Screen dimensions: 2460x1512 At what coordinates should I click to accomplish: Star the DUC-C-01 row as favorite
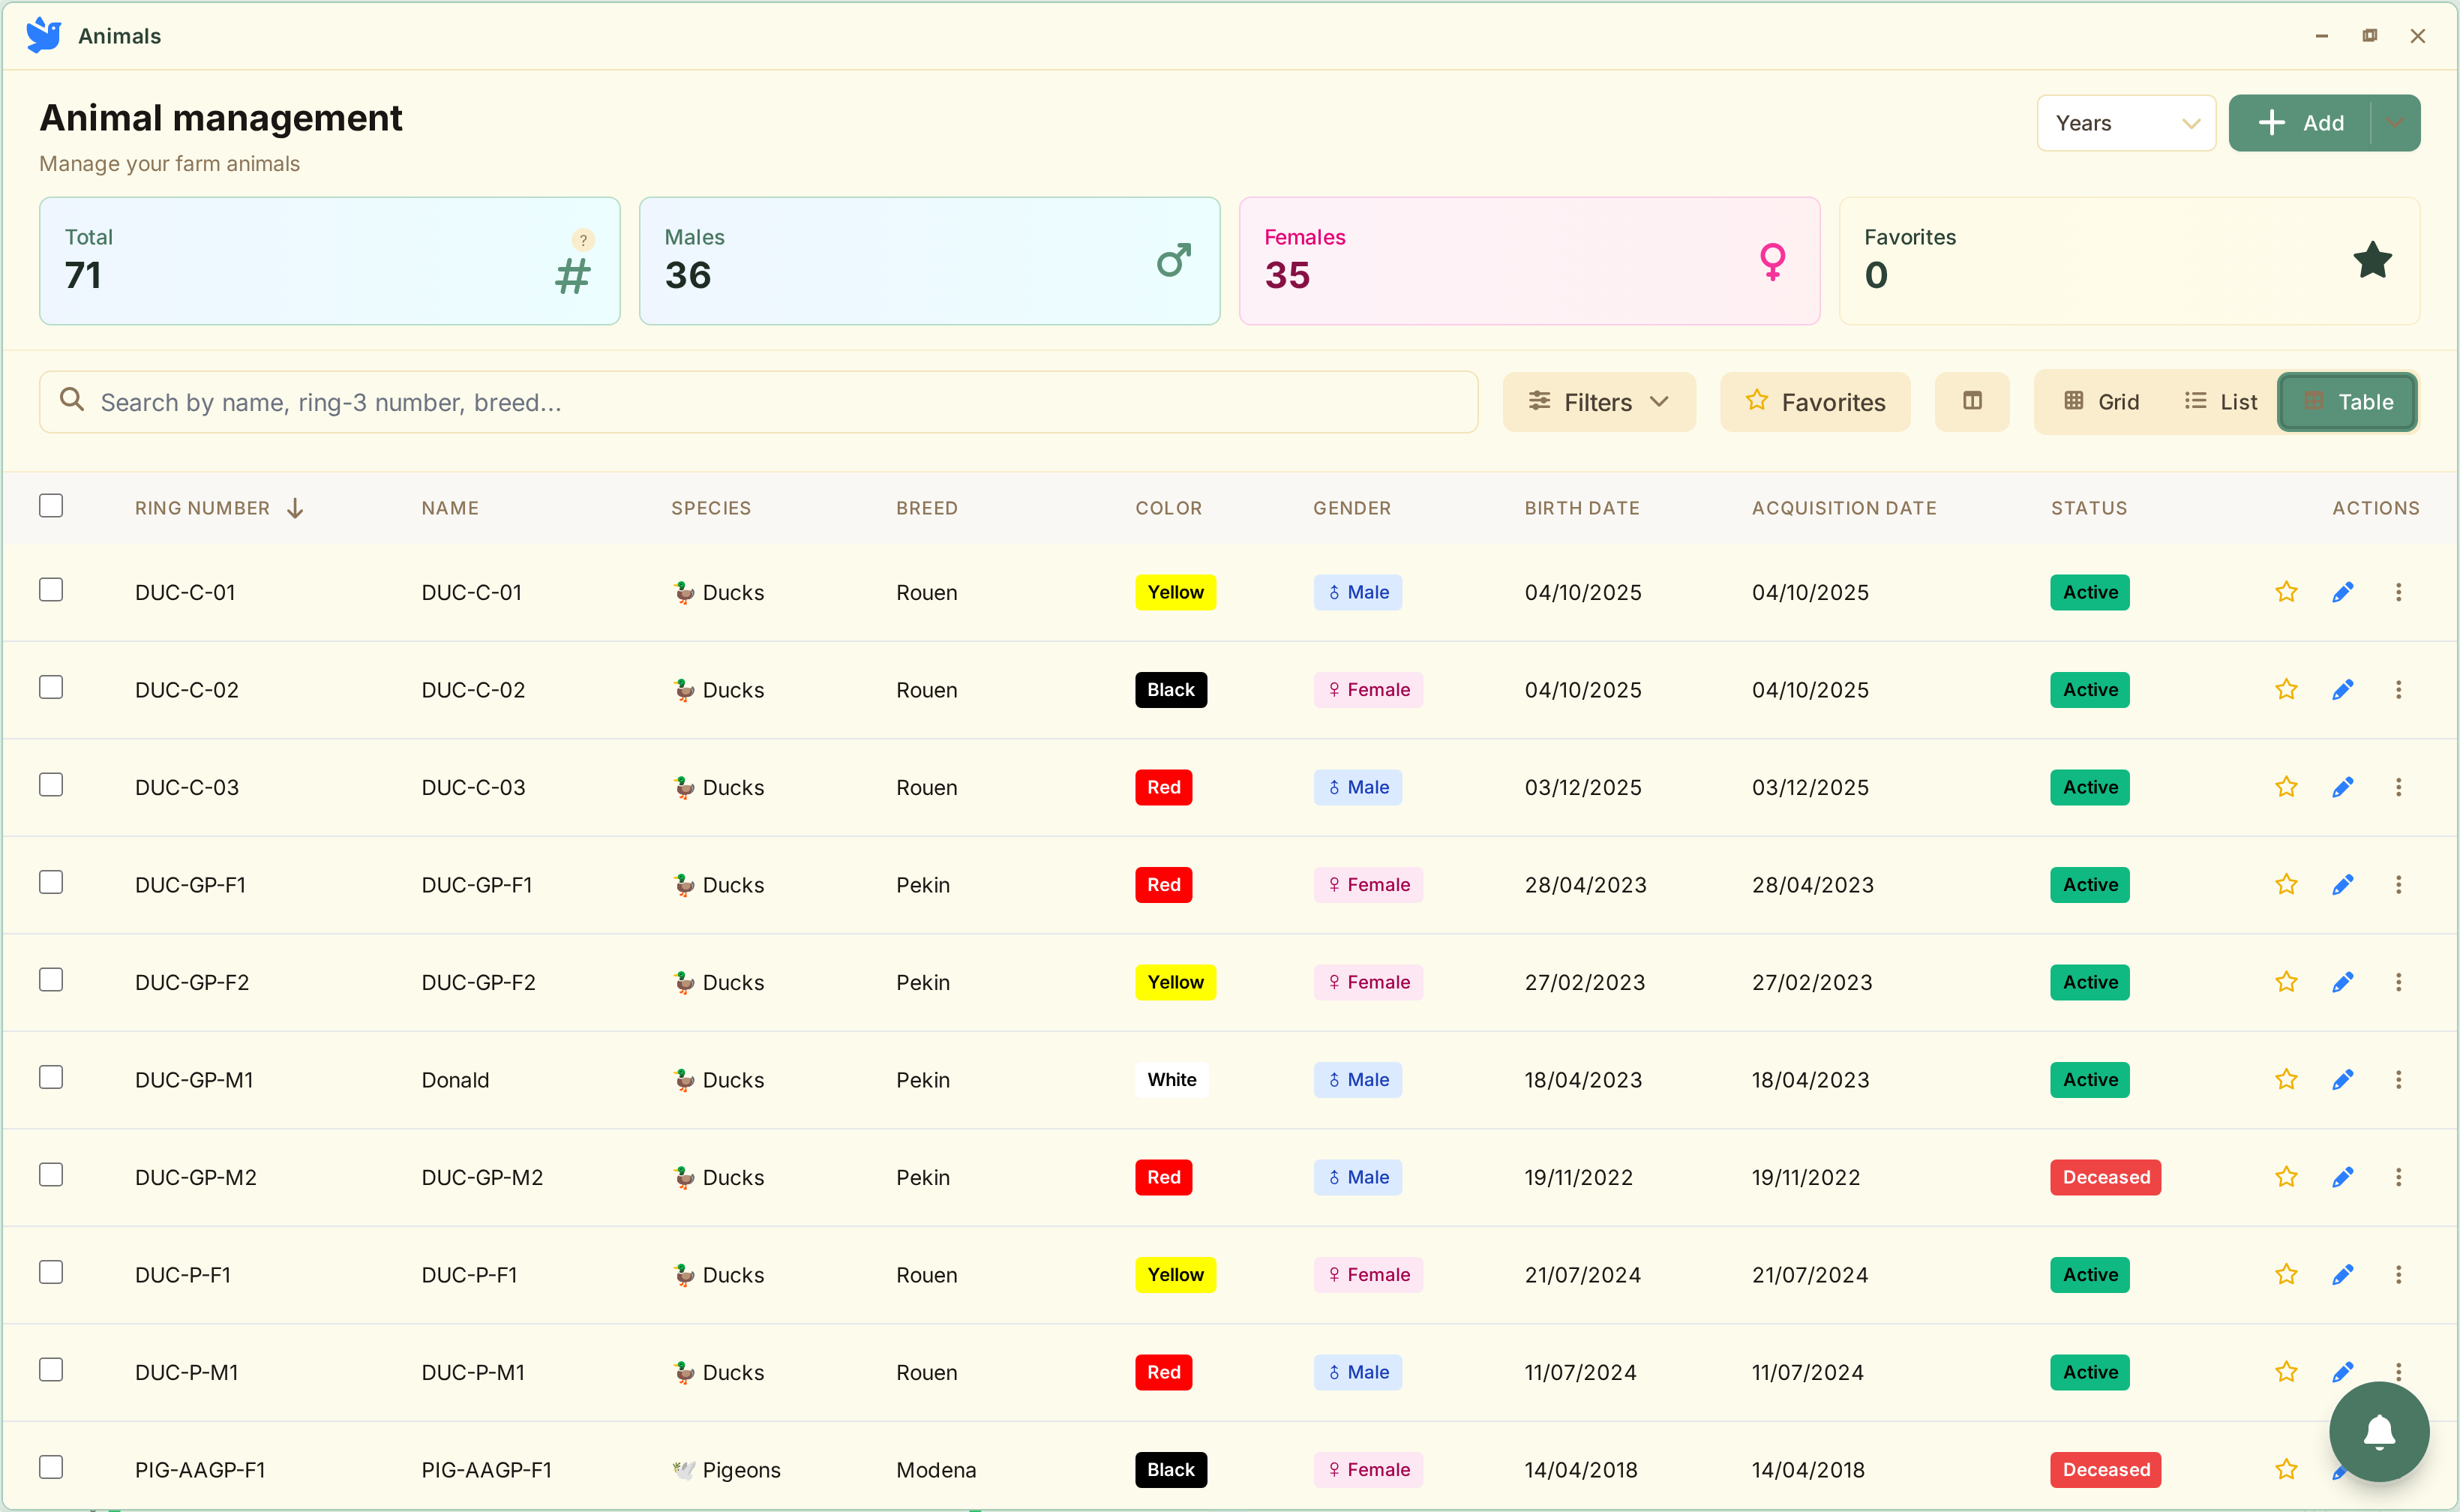pyautogui.click(x=2286, y=592)
